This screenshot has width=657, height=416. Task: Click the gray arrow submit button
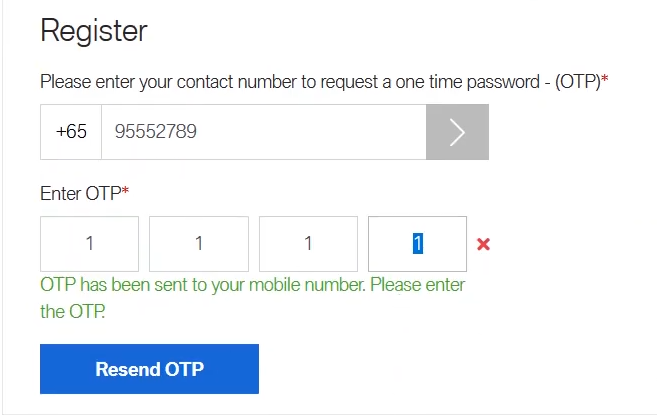pos(457,132)
